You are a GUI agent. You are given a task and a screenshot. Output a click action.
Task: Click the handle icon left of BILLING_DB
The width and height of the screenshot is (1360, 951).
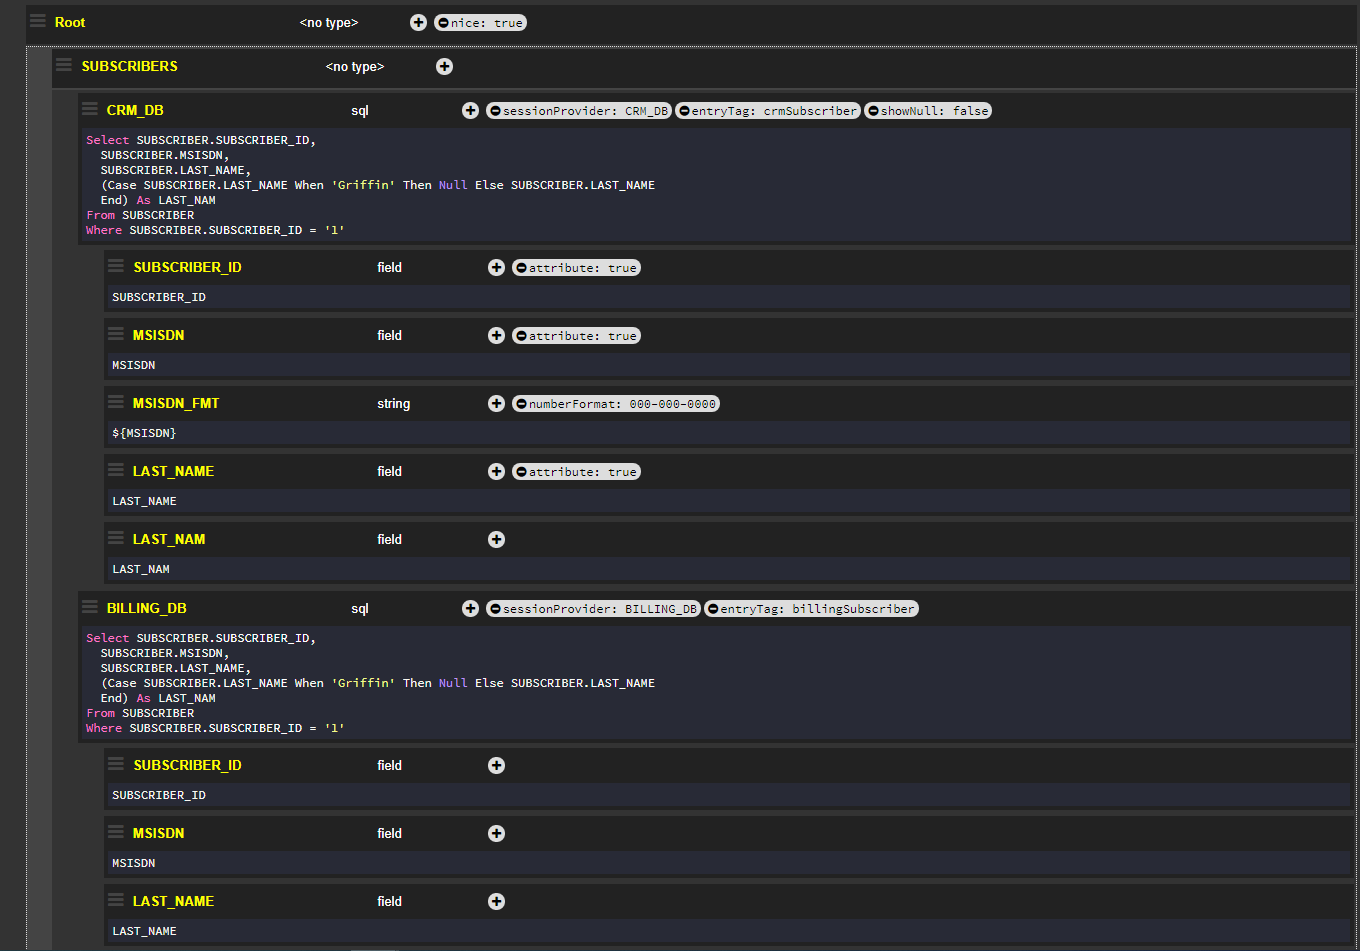point(90,607)
